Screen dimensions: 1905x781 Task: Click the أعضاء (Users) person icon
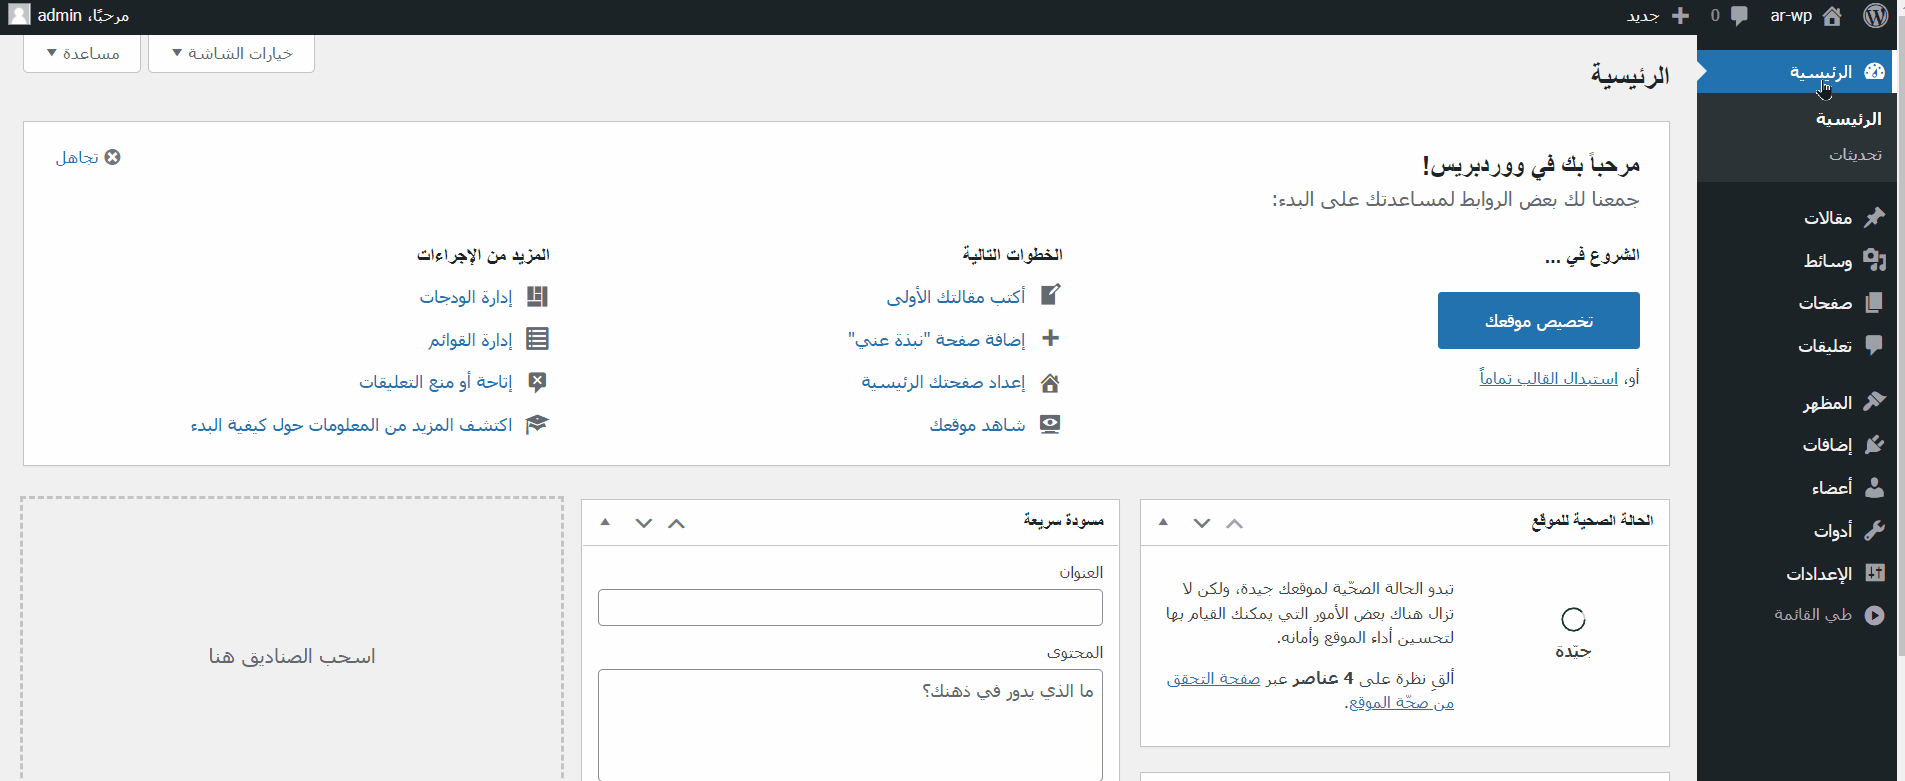coord(1874,488)
